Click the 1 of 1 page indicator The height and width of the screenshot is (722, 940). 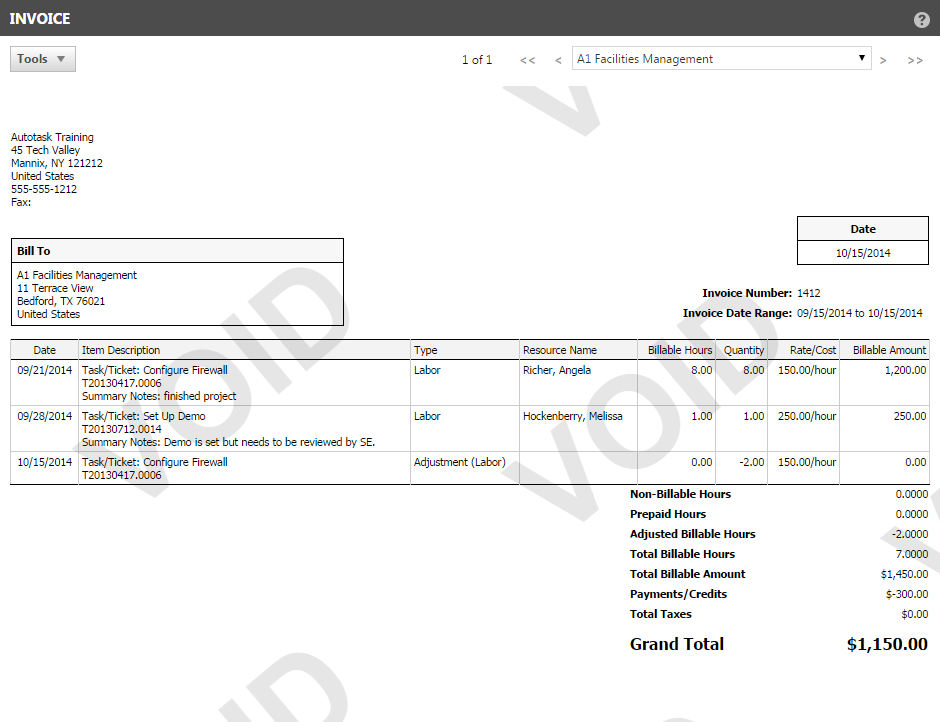[477, 60]
